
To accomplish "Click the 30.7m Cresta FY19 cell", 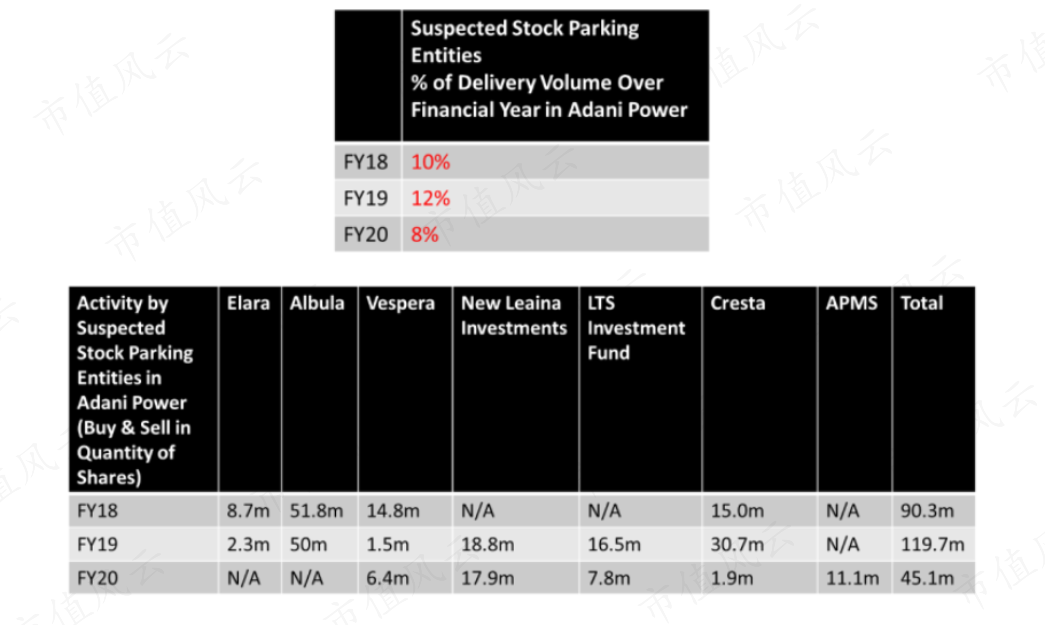I will coord(759,544).
